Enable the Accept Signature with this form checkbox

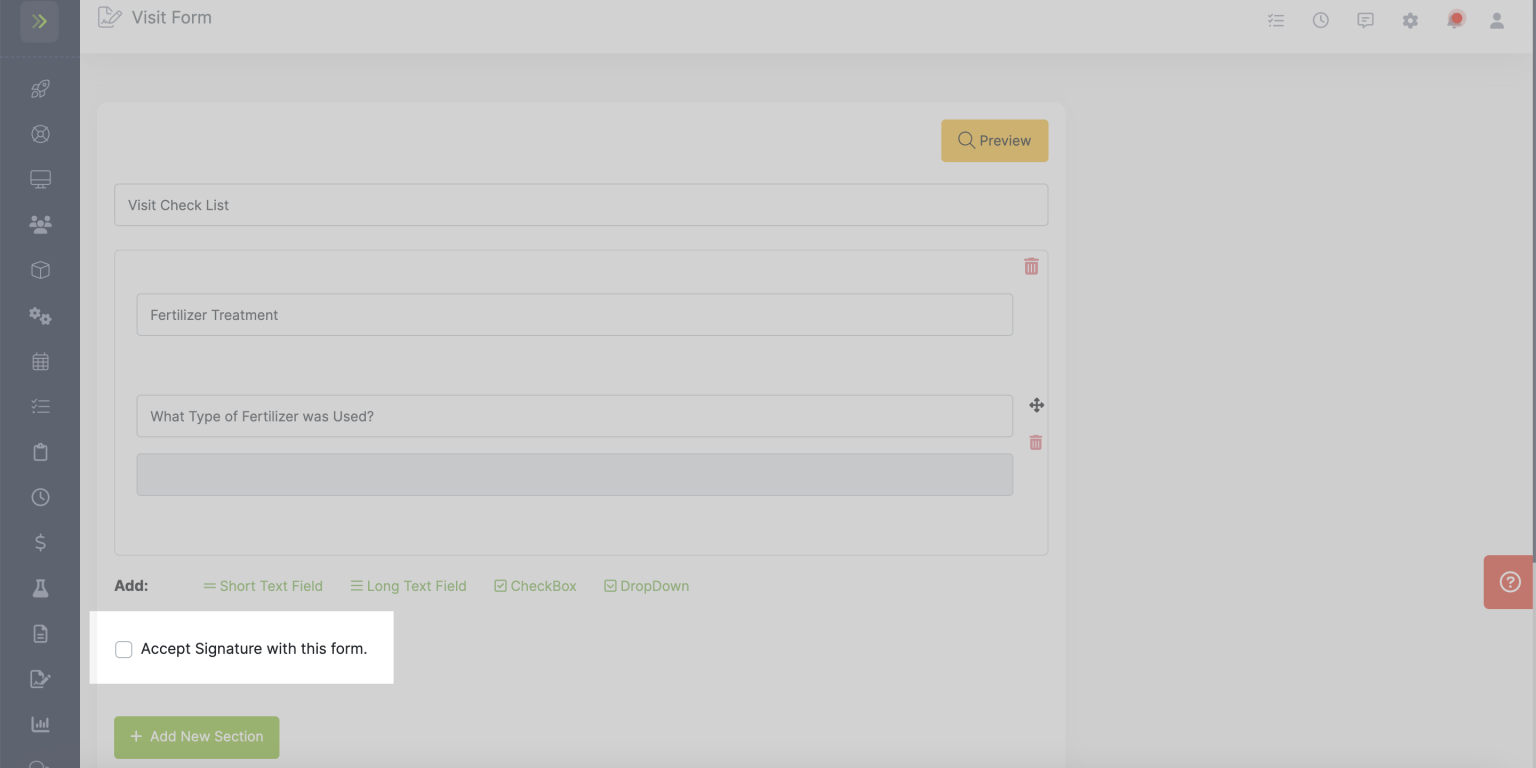point(123,648)
